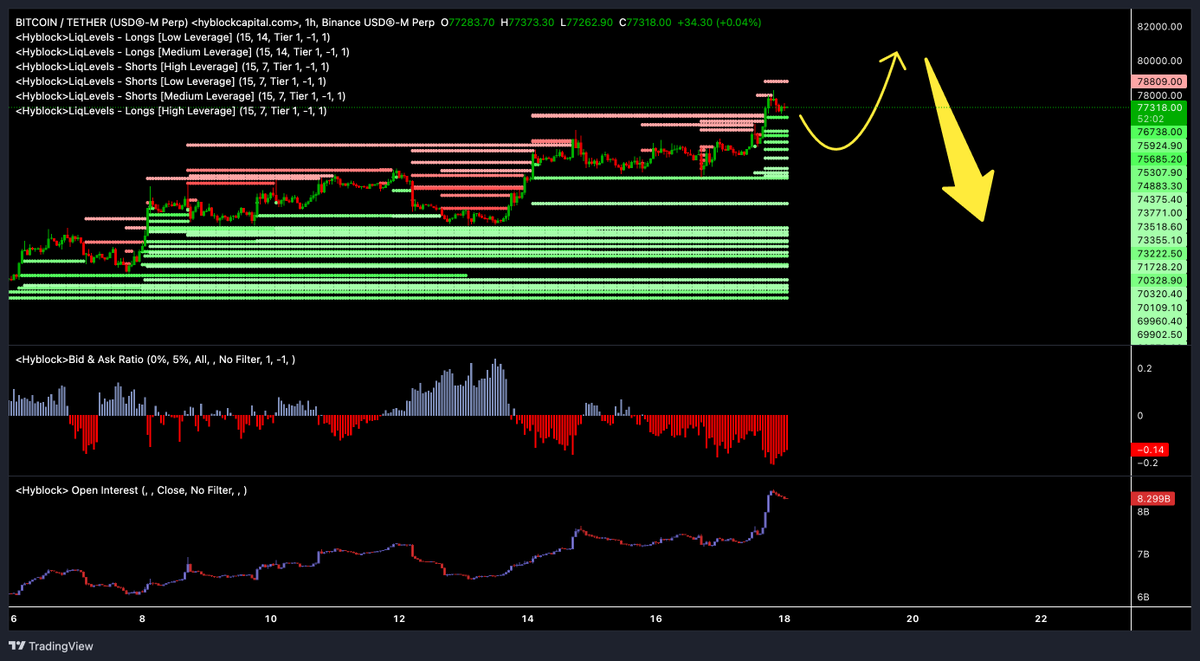This screenshot has width=1200, height=661.
Task: Click the -0.2 bid ask axis label
Action: [x=1147, y=462]
